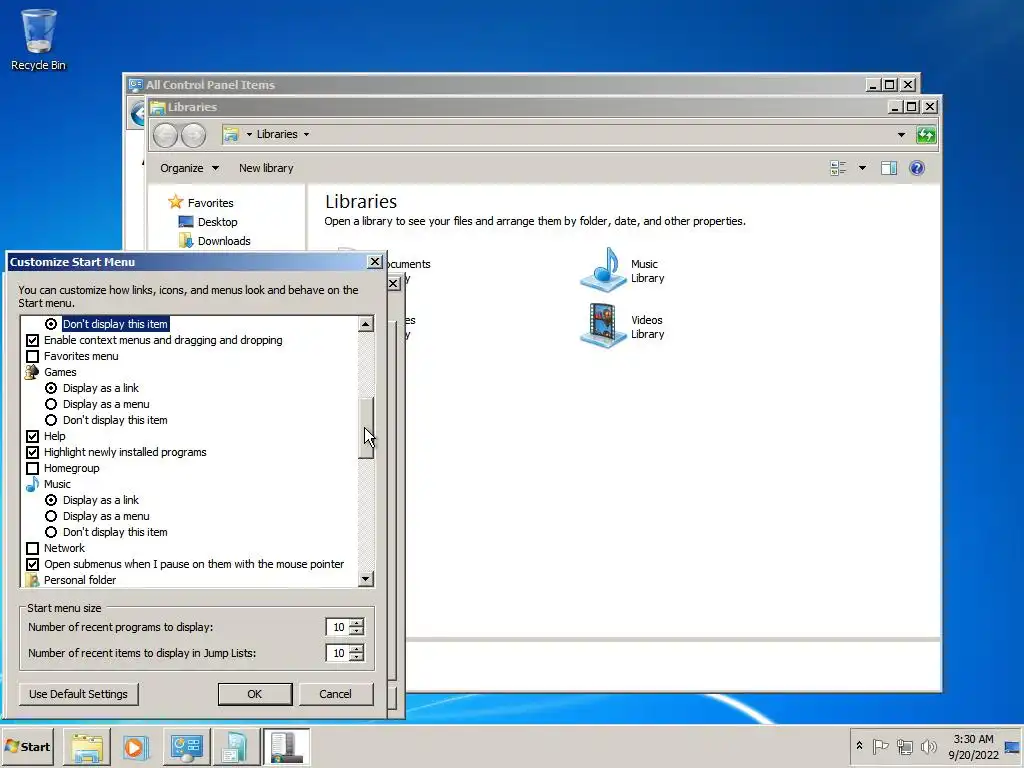
Task: Show hidden tray icons
Action: [x=859, y=746]
